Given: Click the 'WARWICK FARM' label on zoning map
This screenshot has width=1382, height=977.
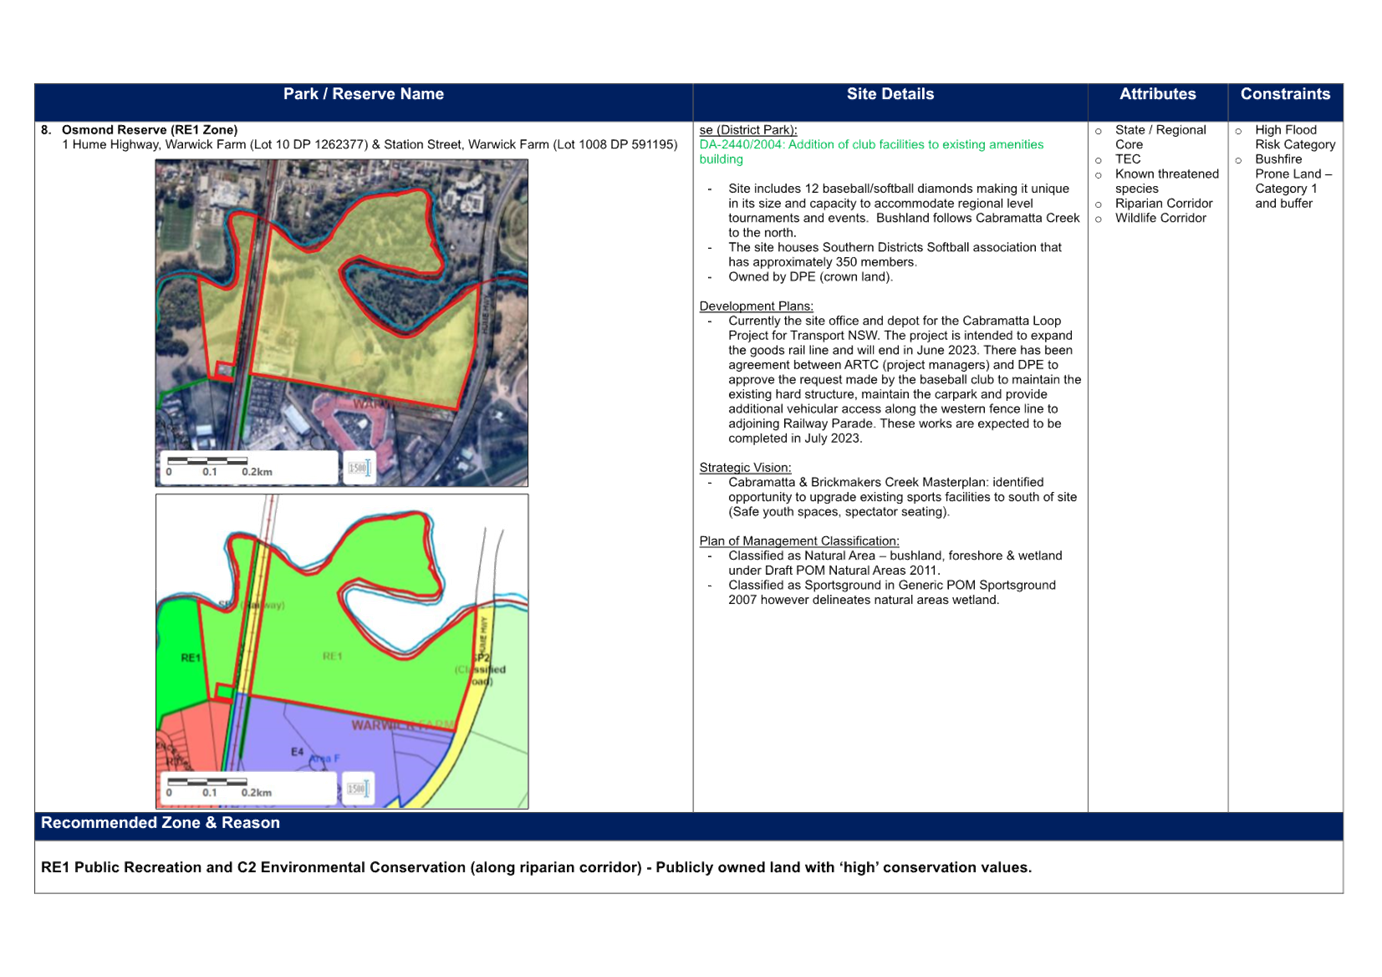Looking at the screenshot, I should (402, 725).
